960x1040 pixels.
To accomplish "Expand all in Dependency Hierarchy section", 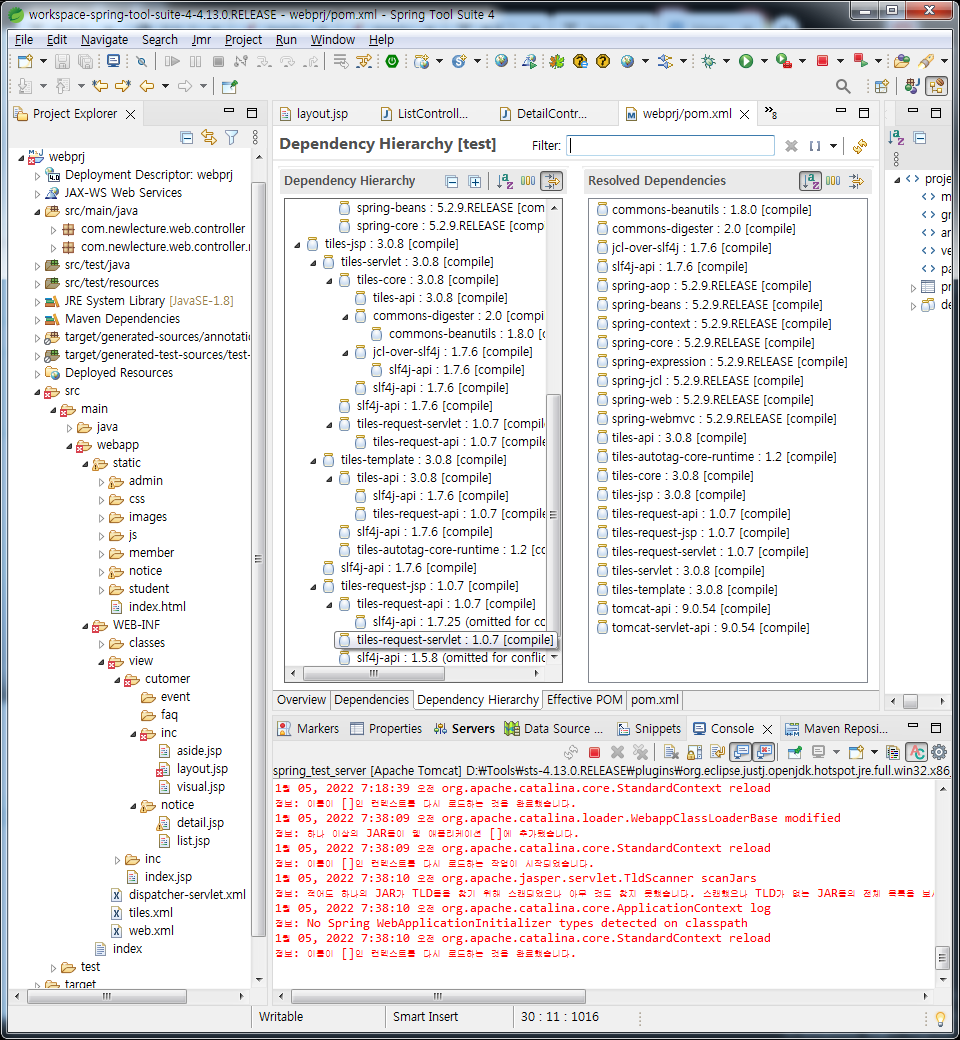I will tap(474, 181).
